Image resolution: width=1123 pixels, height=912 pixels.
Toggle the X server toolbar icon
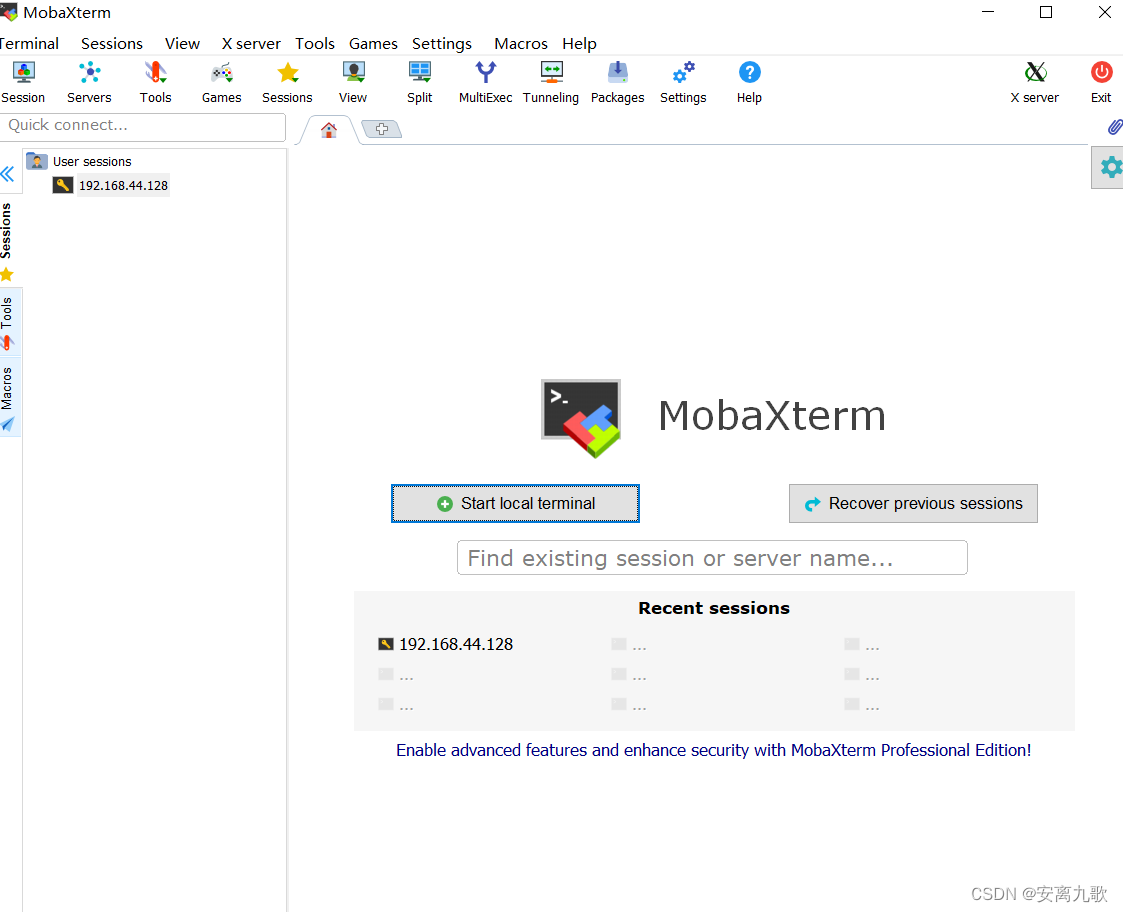1034,82
